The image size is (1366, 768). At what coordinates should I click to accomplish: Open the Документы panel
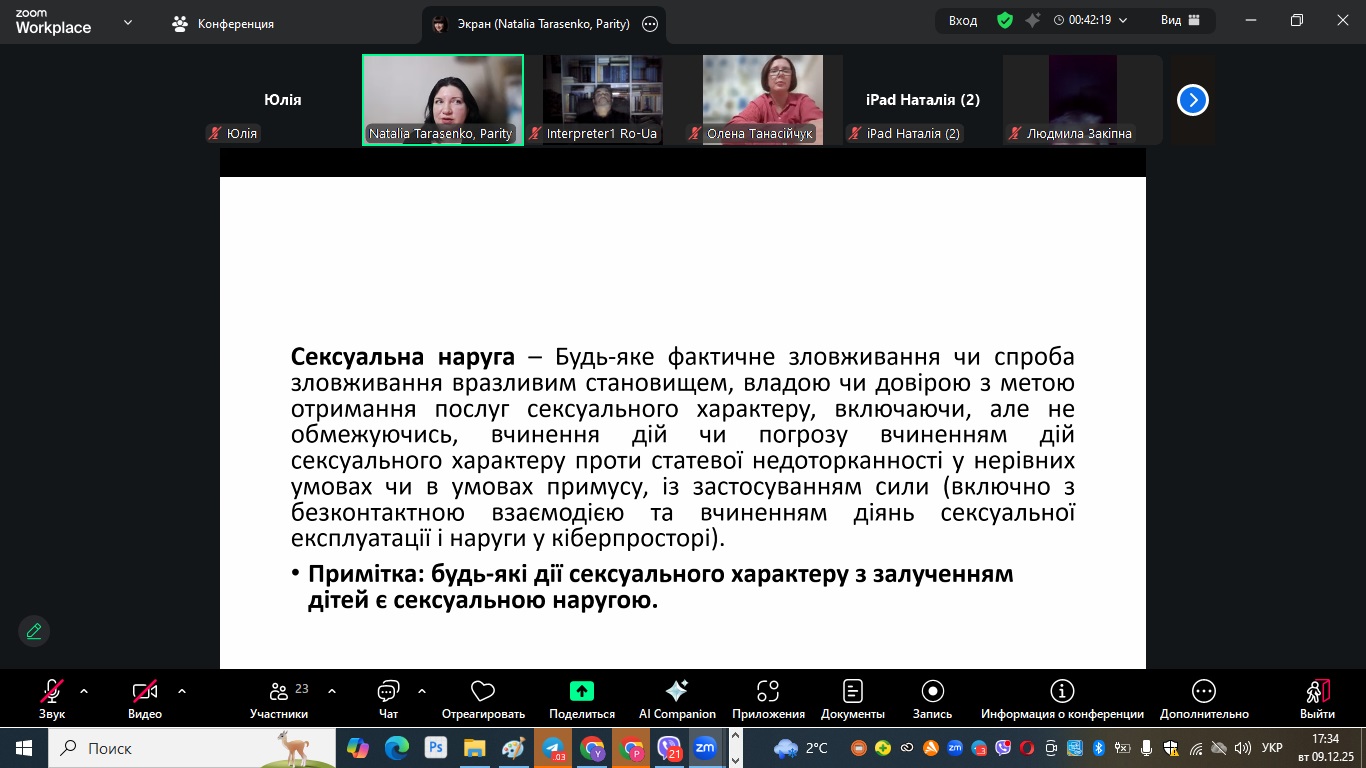click(x=852, y=691)
